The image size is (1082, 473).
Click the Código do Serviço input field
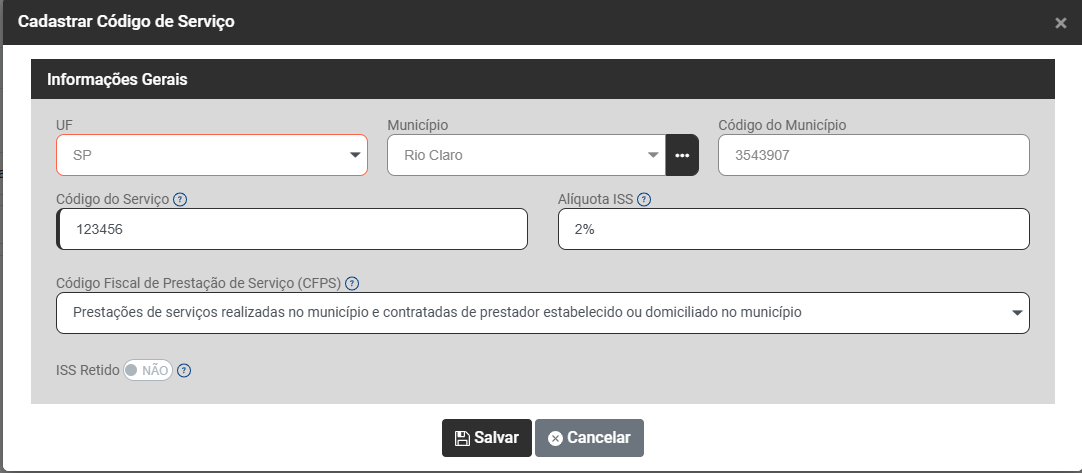[x=292, y=229]
